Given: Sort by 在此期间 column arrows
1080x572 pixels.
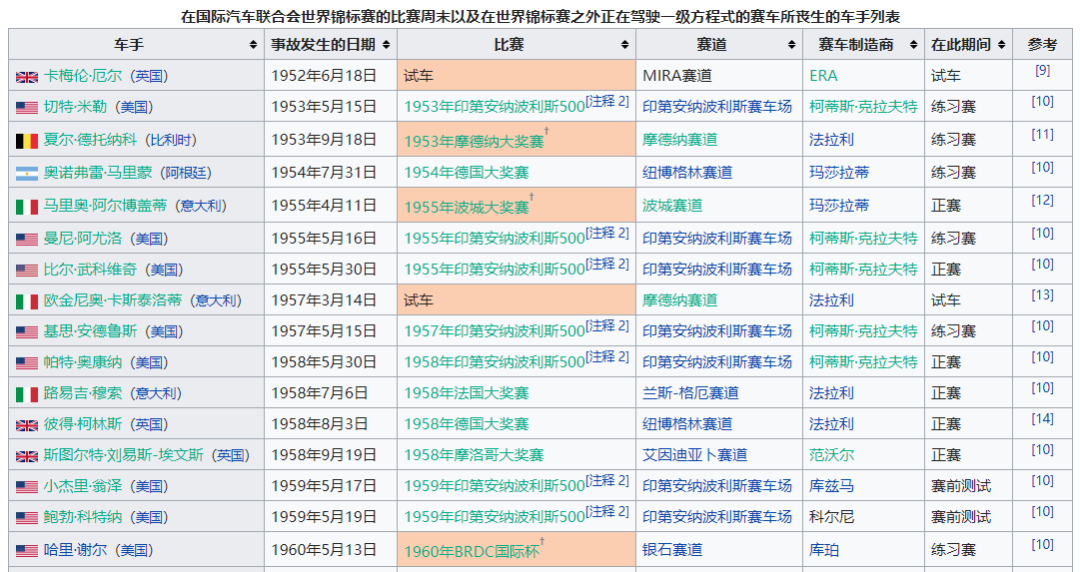Looking at the screenshot, I should click(1001, 45).
